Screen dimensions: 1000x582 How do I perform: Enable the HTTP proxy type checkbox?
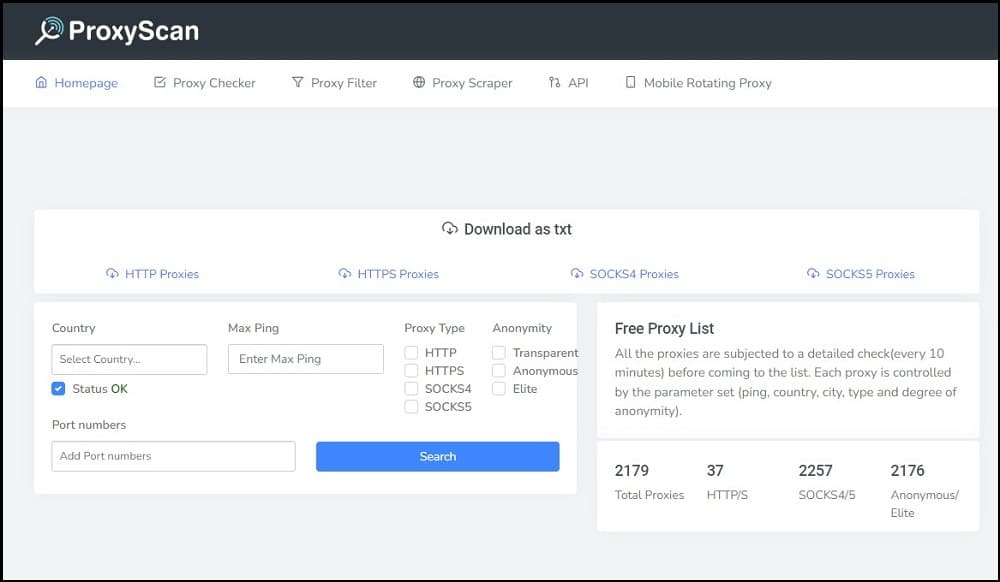[x=411, y=353]
